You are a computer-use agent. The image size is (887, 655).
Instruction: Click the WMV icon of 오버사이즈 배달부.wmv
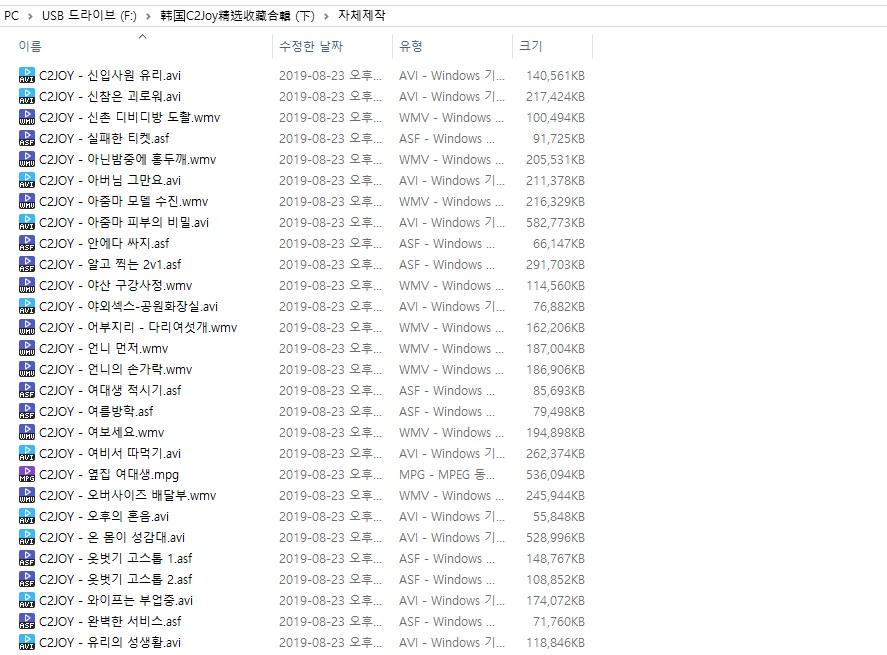(27, 495)
